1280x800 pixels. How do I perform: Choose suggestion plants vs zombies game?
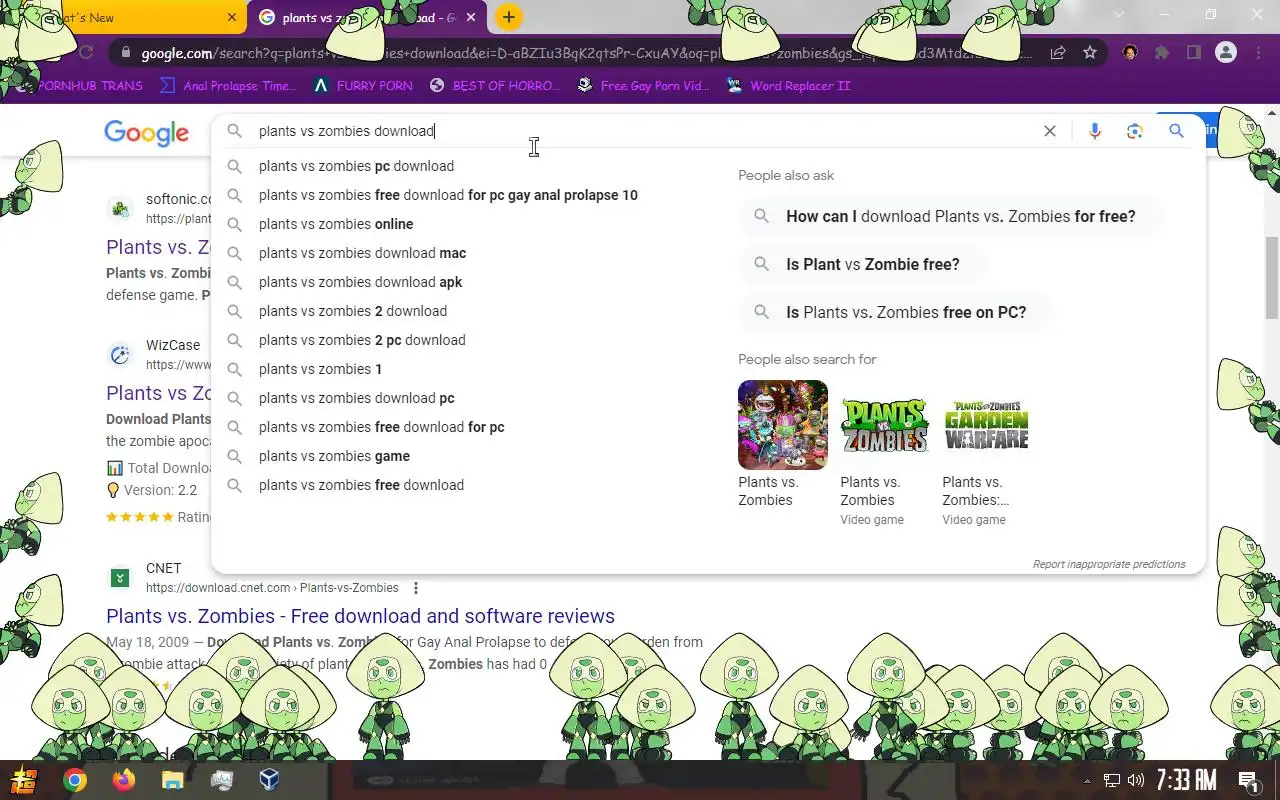coord(334,456)
